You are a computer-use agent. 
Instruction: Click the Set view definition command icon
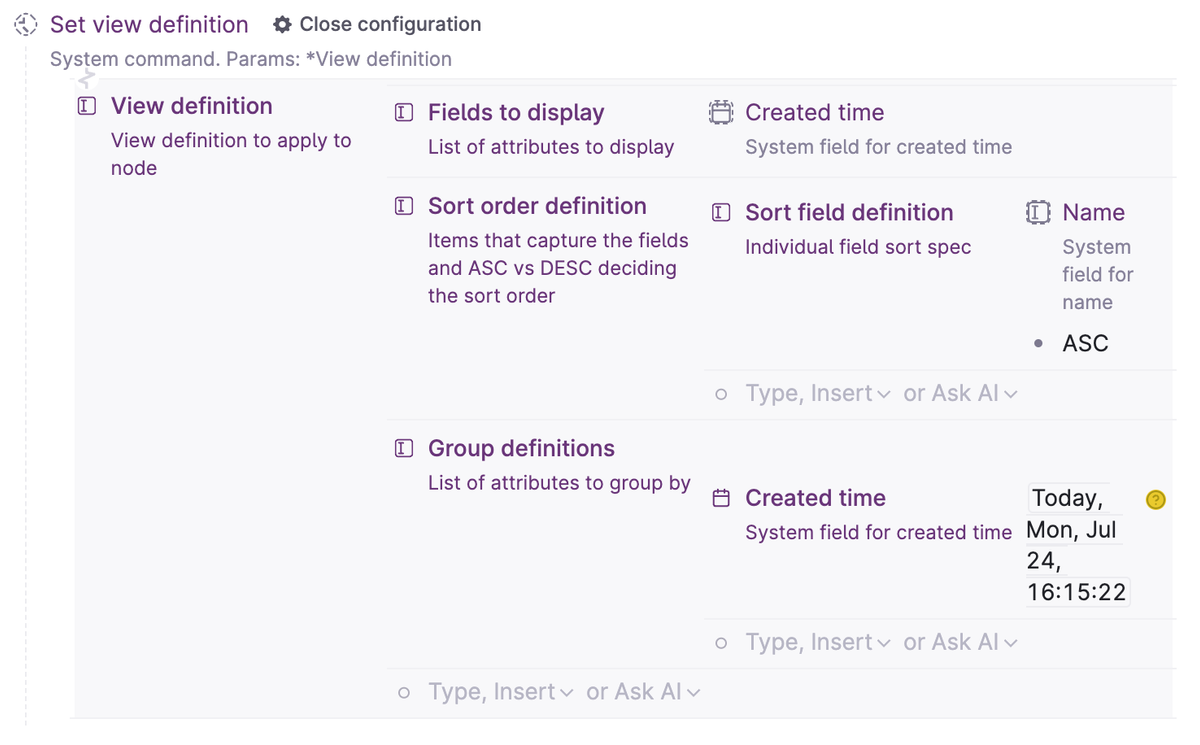tap(26, 25)
